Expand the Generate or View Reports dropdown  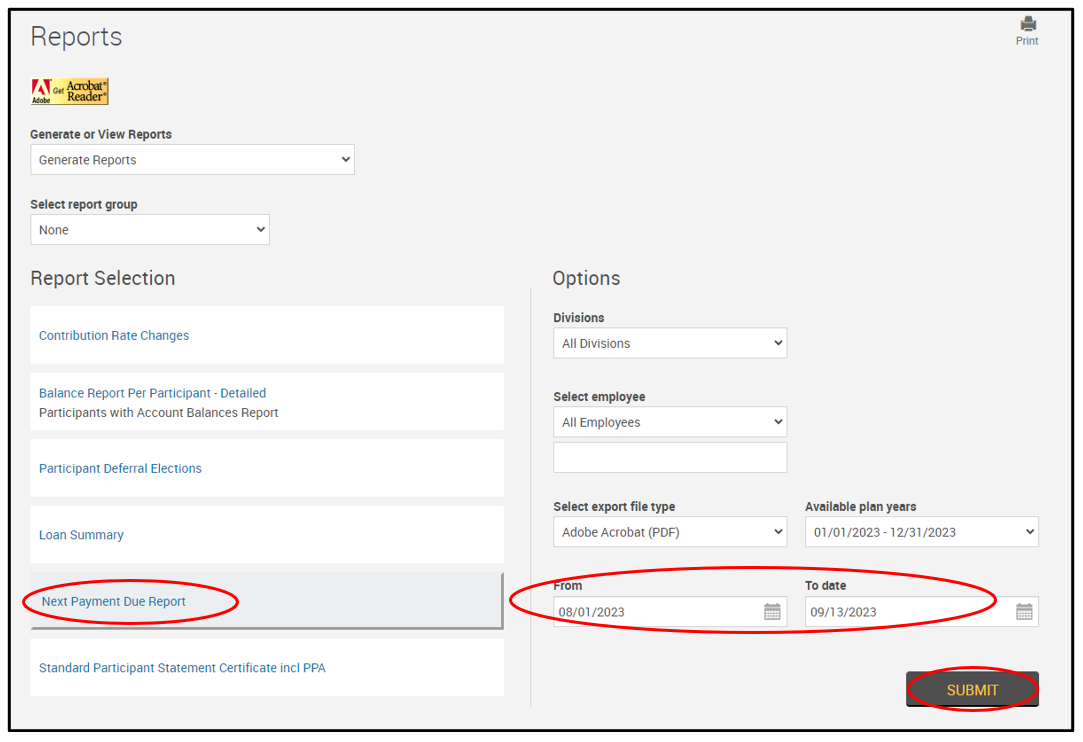click(x=192, y=160)
